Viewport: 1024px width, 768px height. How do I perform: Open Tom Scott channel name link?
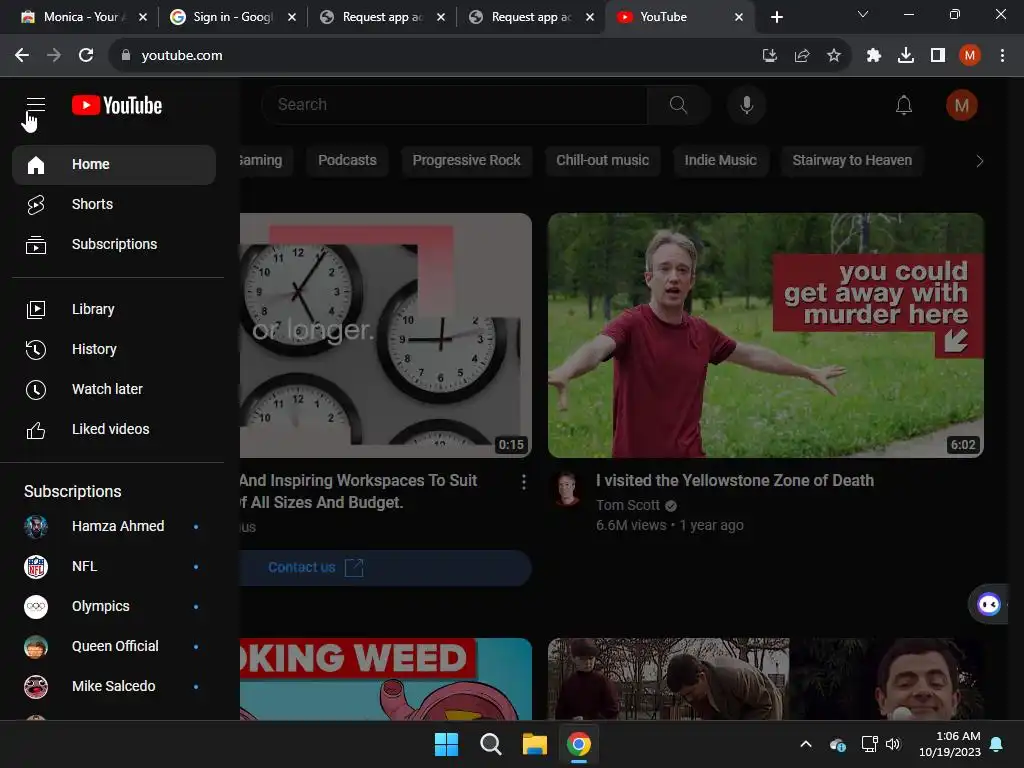628,505
